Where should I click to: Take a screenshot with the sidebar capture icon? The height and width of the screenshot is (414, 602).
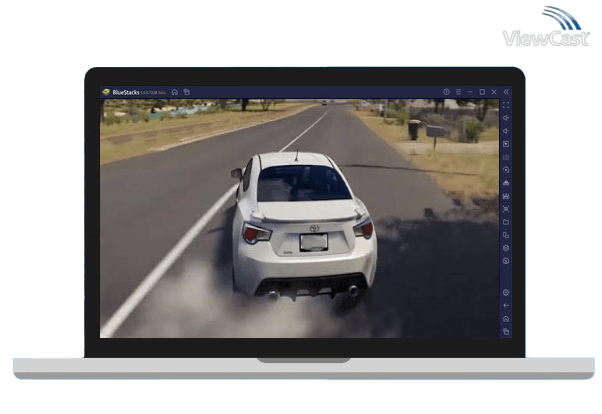pos(506,209)
